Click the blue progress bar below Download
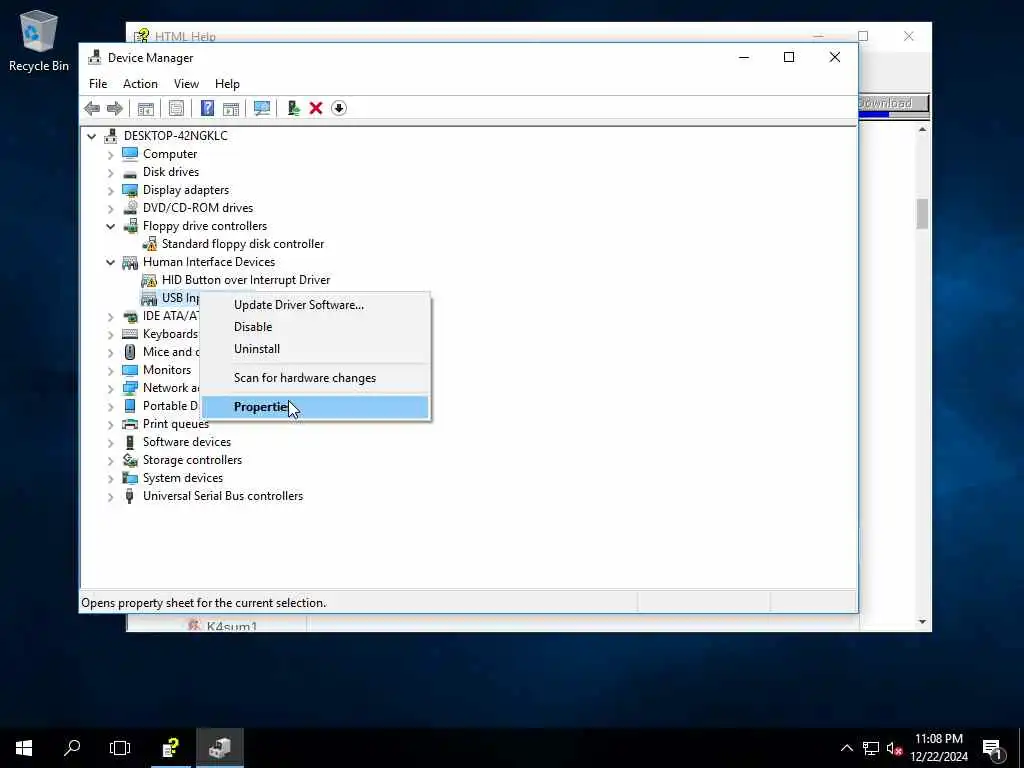This screenshot has height=768, width=1024. [x=874, y=114]
